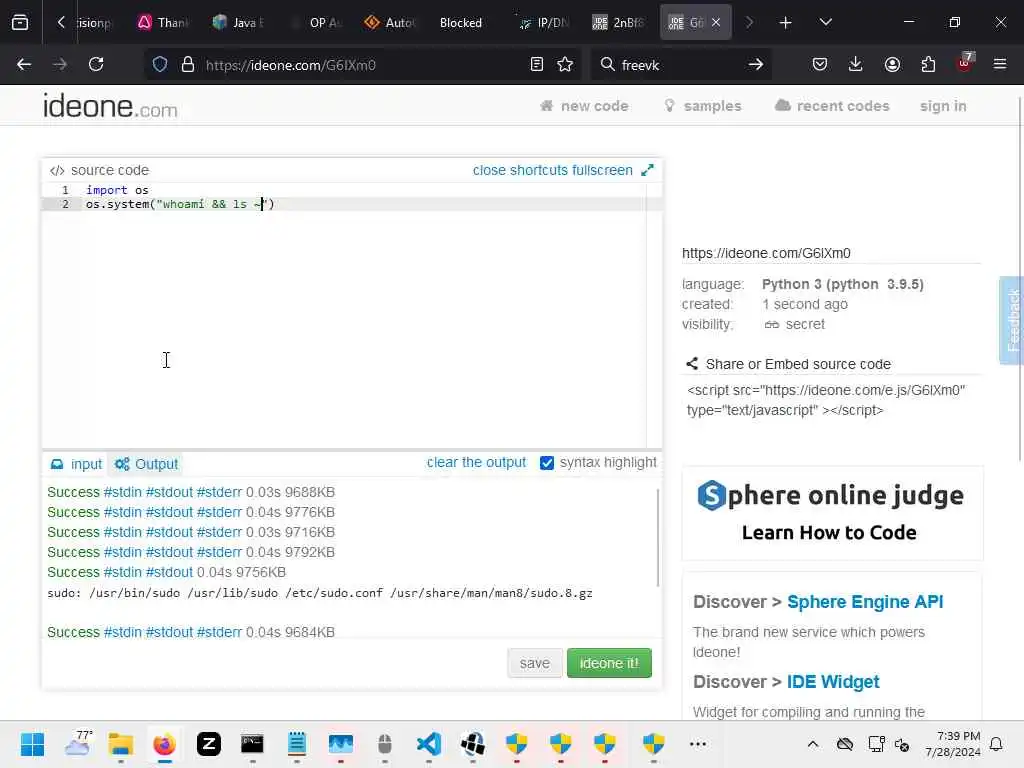Open the IDE Widget link

[x=833, y=682]
